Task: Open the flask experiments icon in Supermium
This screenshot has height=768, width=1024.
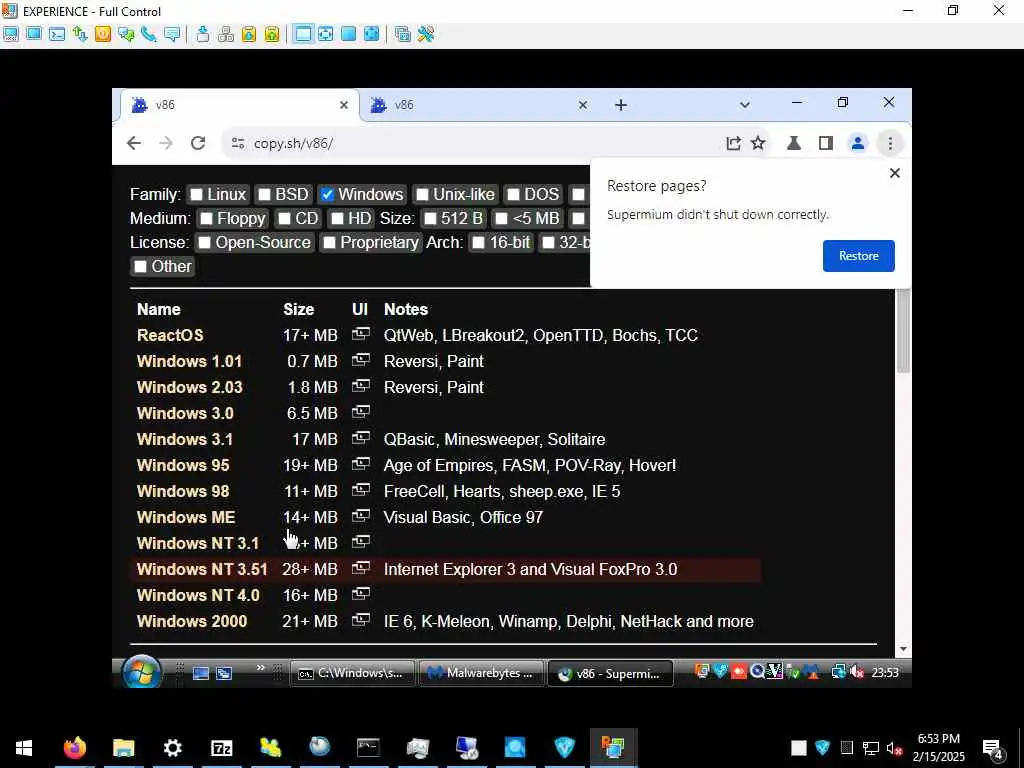Action: 794,143
